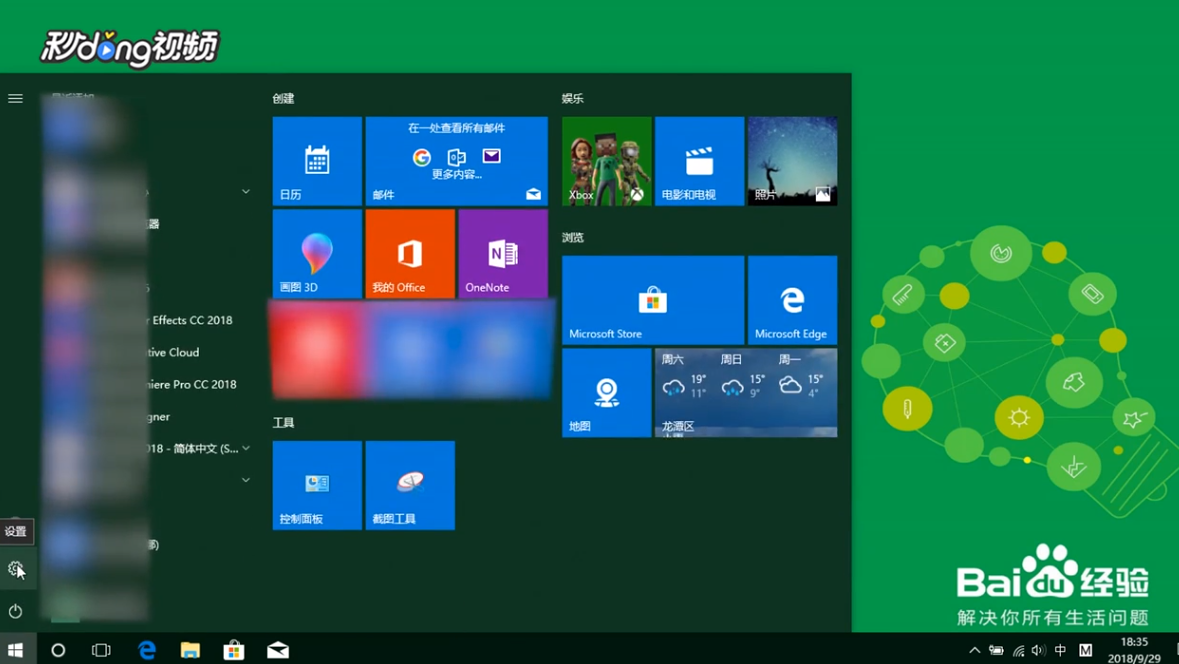This screenshot has height=664, width=1179.
Task: Switch the 中 input language indicator
Action: click(1060, 650)
